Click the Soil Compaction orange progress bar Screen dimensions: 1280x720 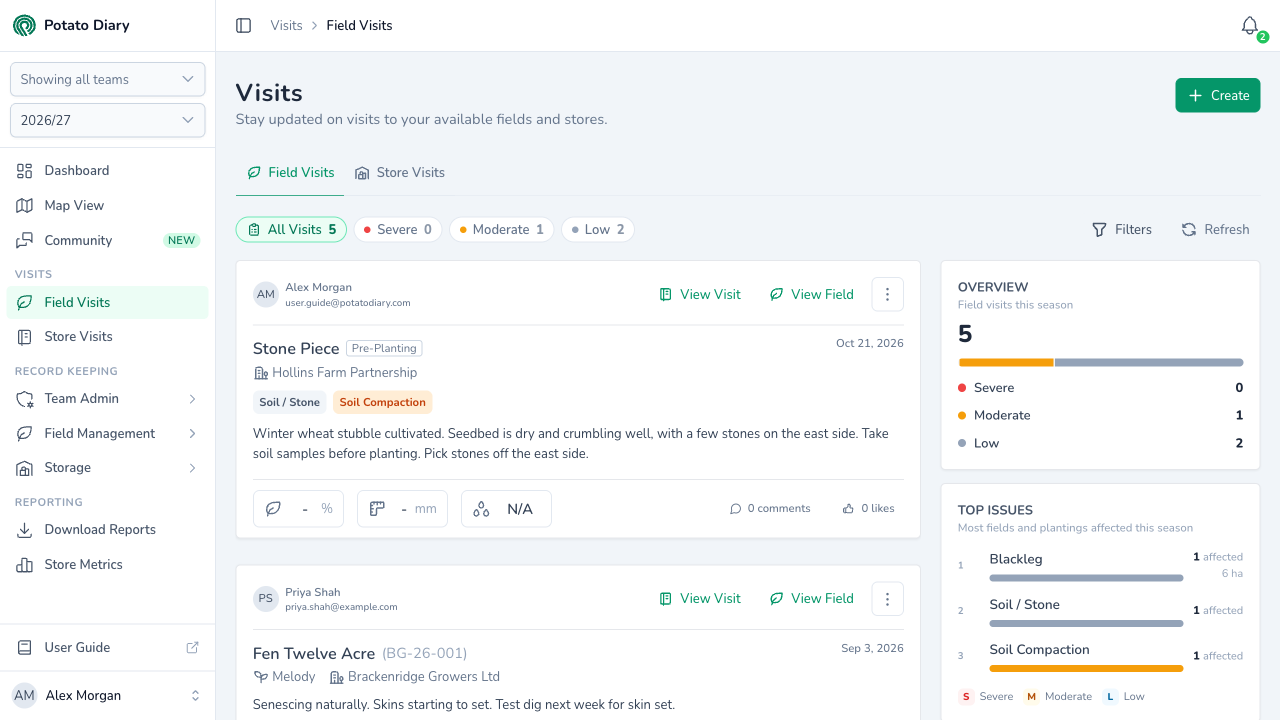click(x=1086, y=669)
